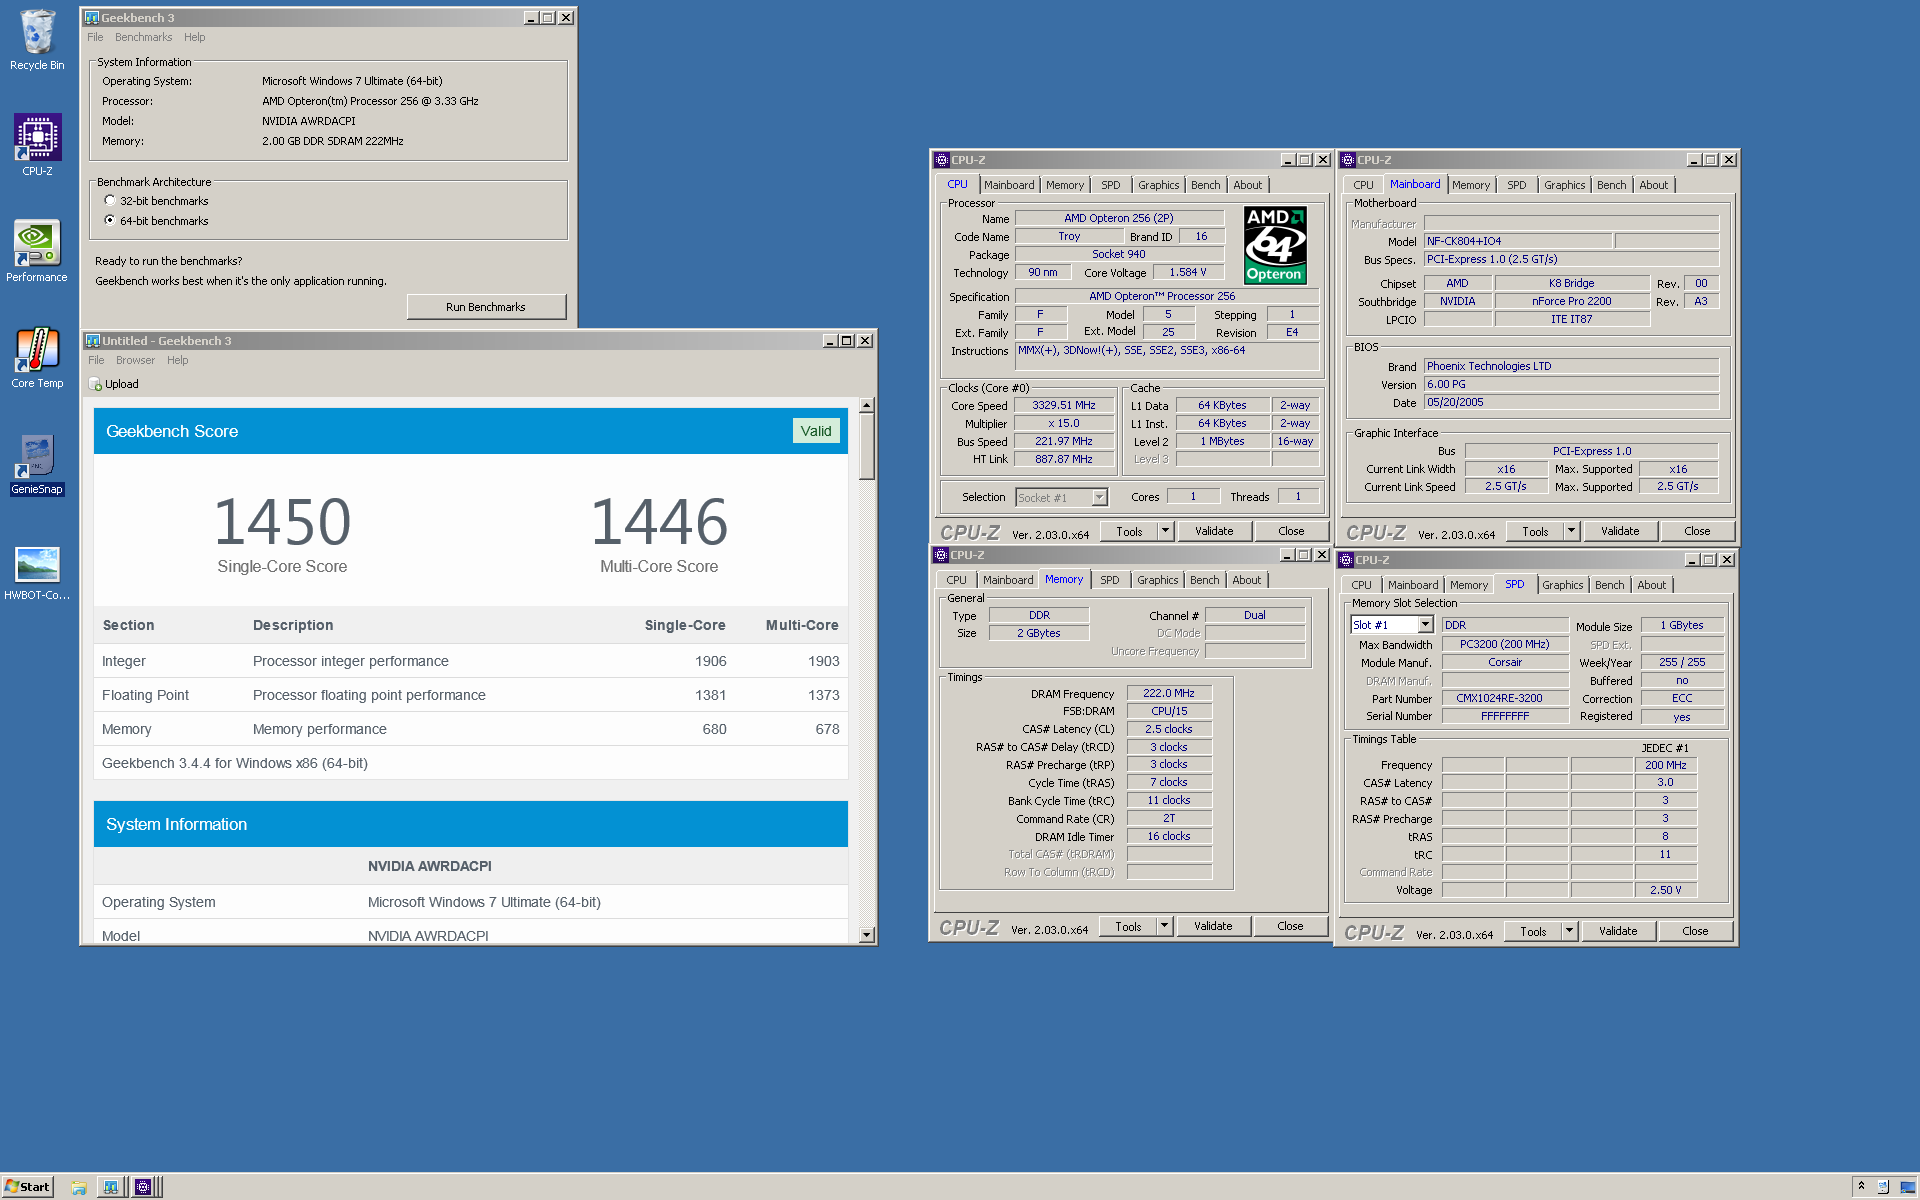Viewport: 1920px width, 1200px height.
Task: Select 64-bit benchmarks radio button
Action: pos(110,221)
